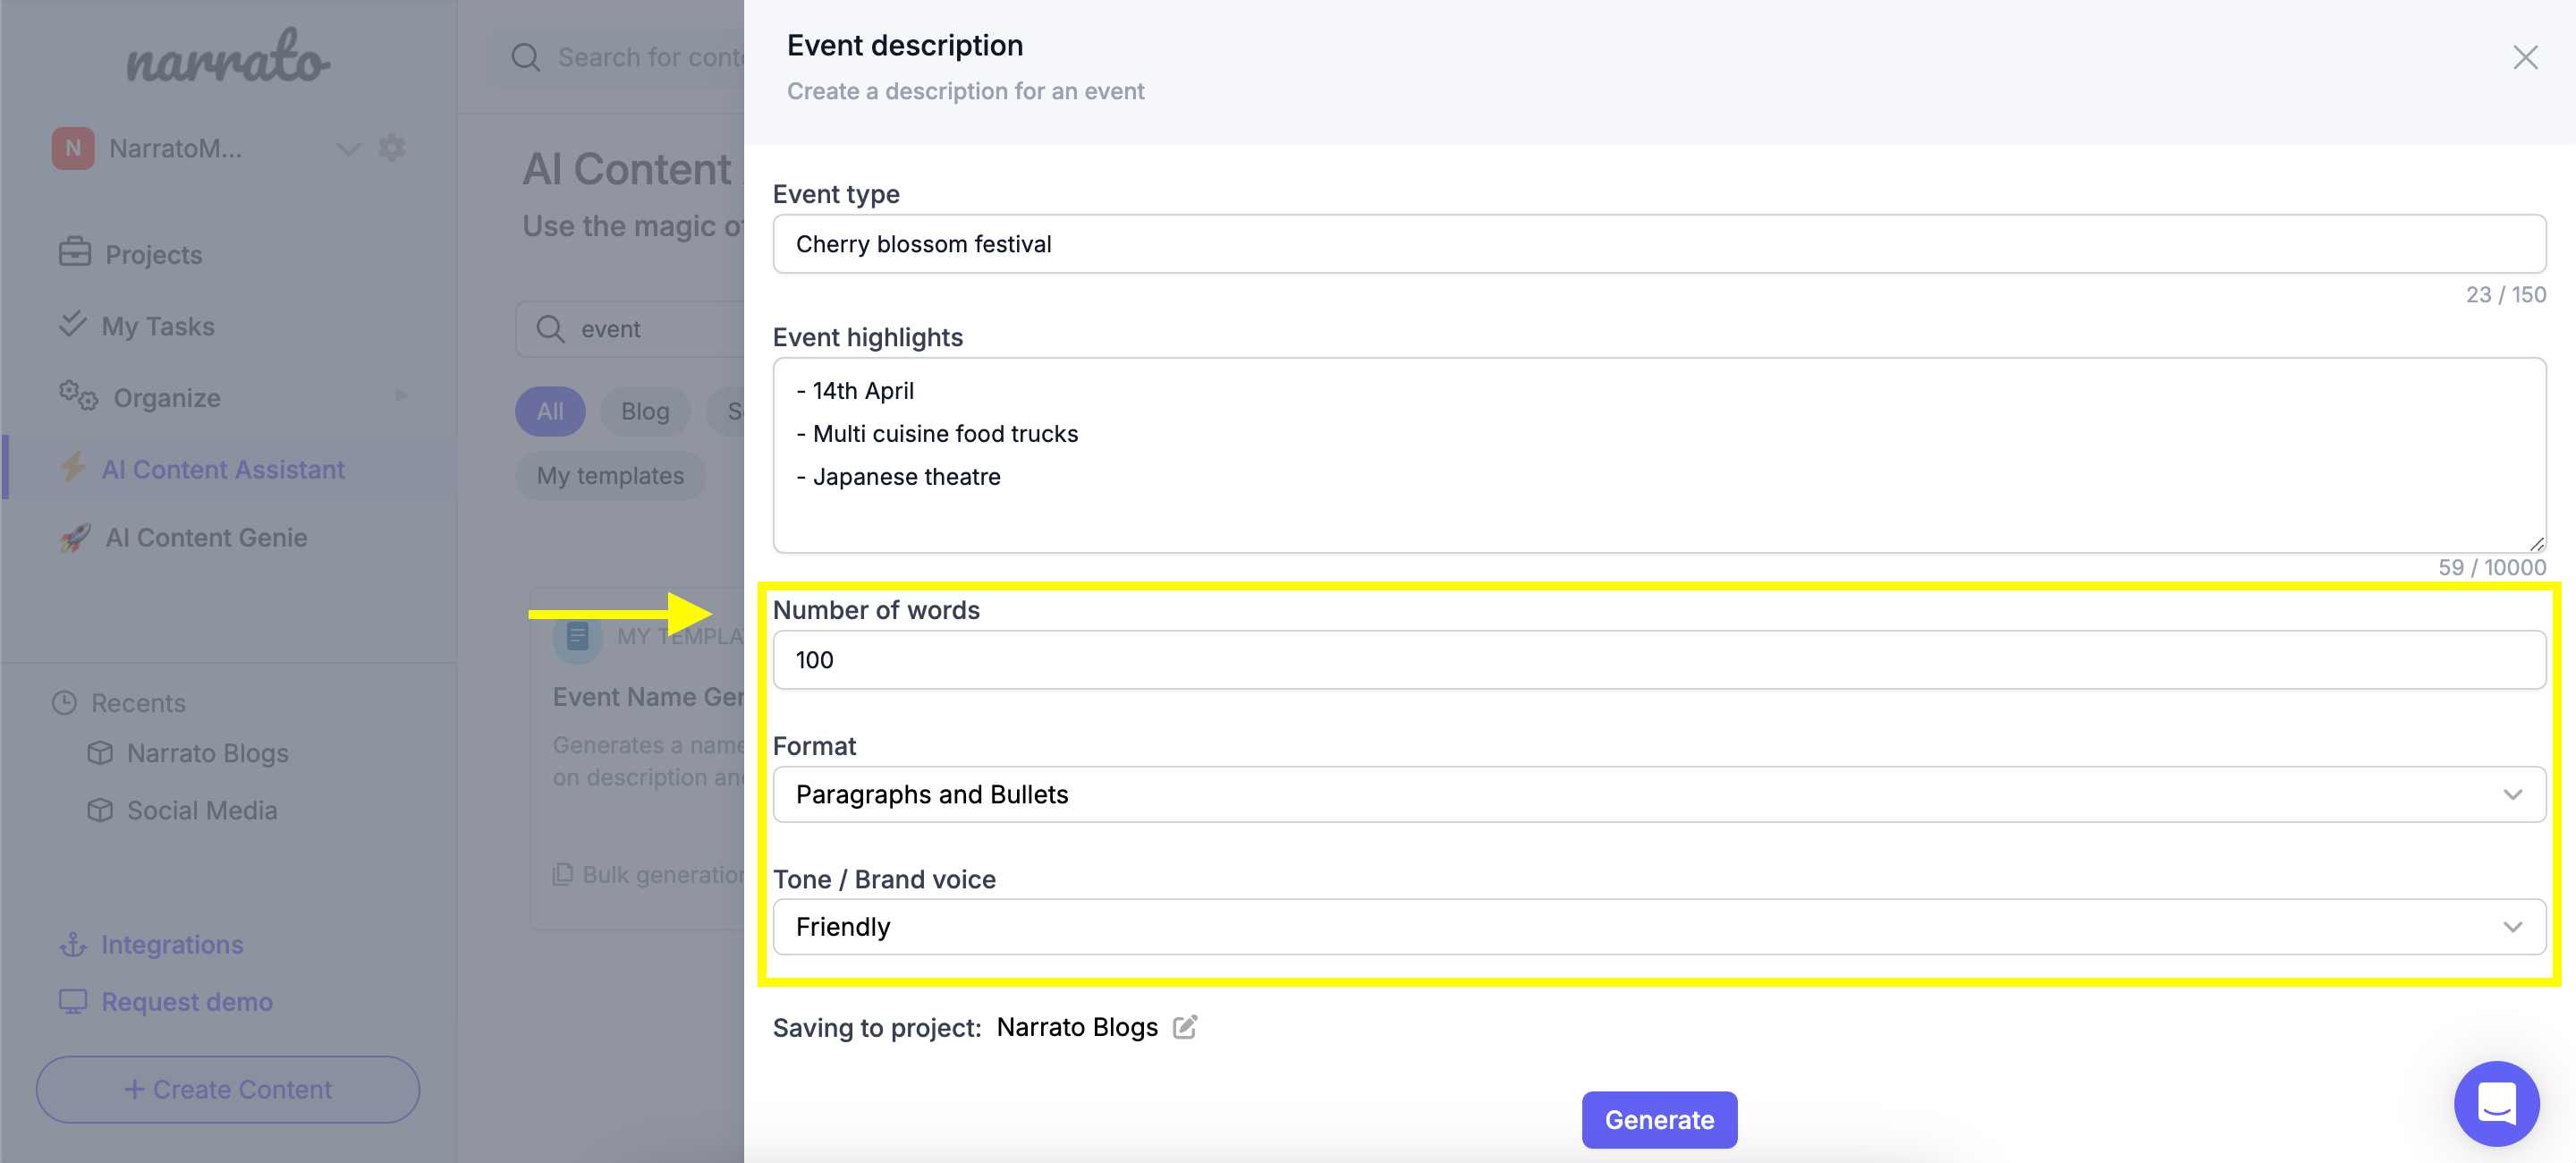
Task: Expand the Organize submenu arrow
Action: pyautogui.click(x=401, y=396)
